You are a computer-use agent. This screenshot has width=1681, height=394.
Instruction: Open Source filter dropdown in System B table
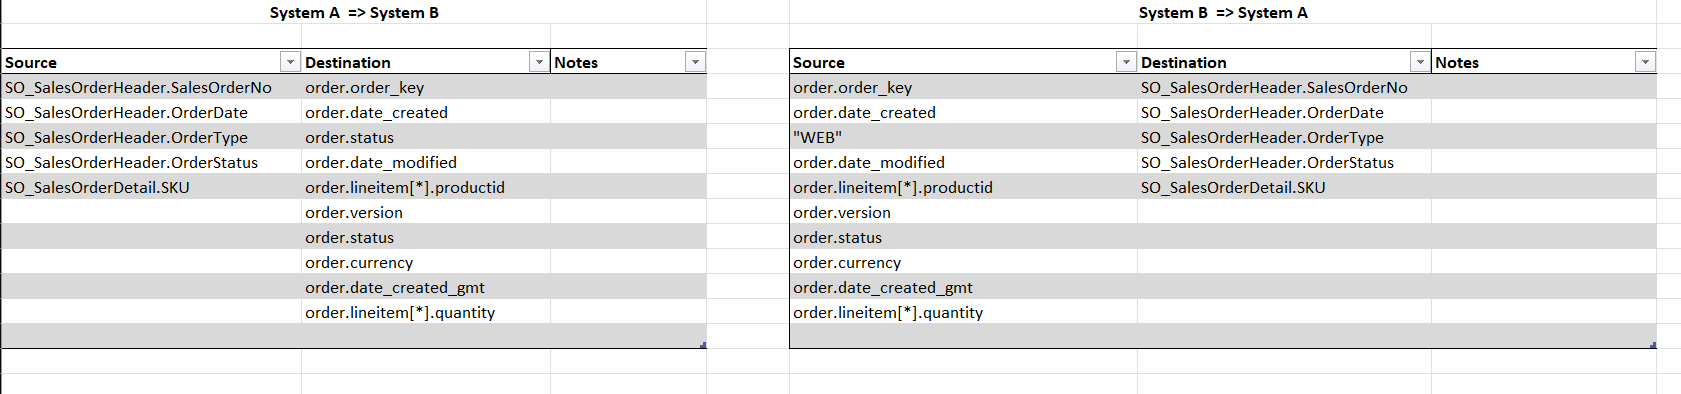click(1126, 62)
